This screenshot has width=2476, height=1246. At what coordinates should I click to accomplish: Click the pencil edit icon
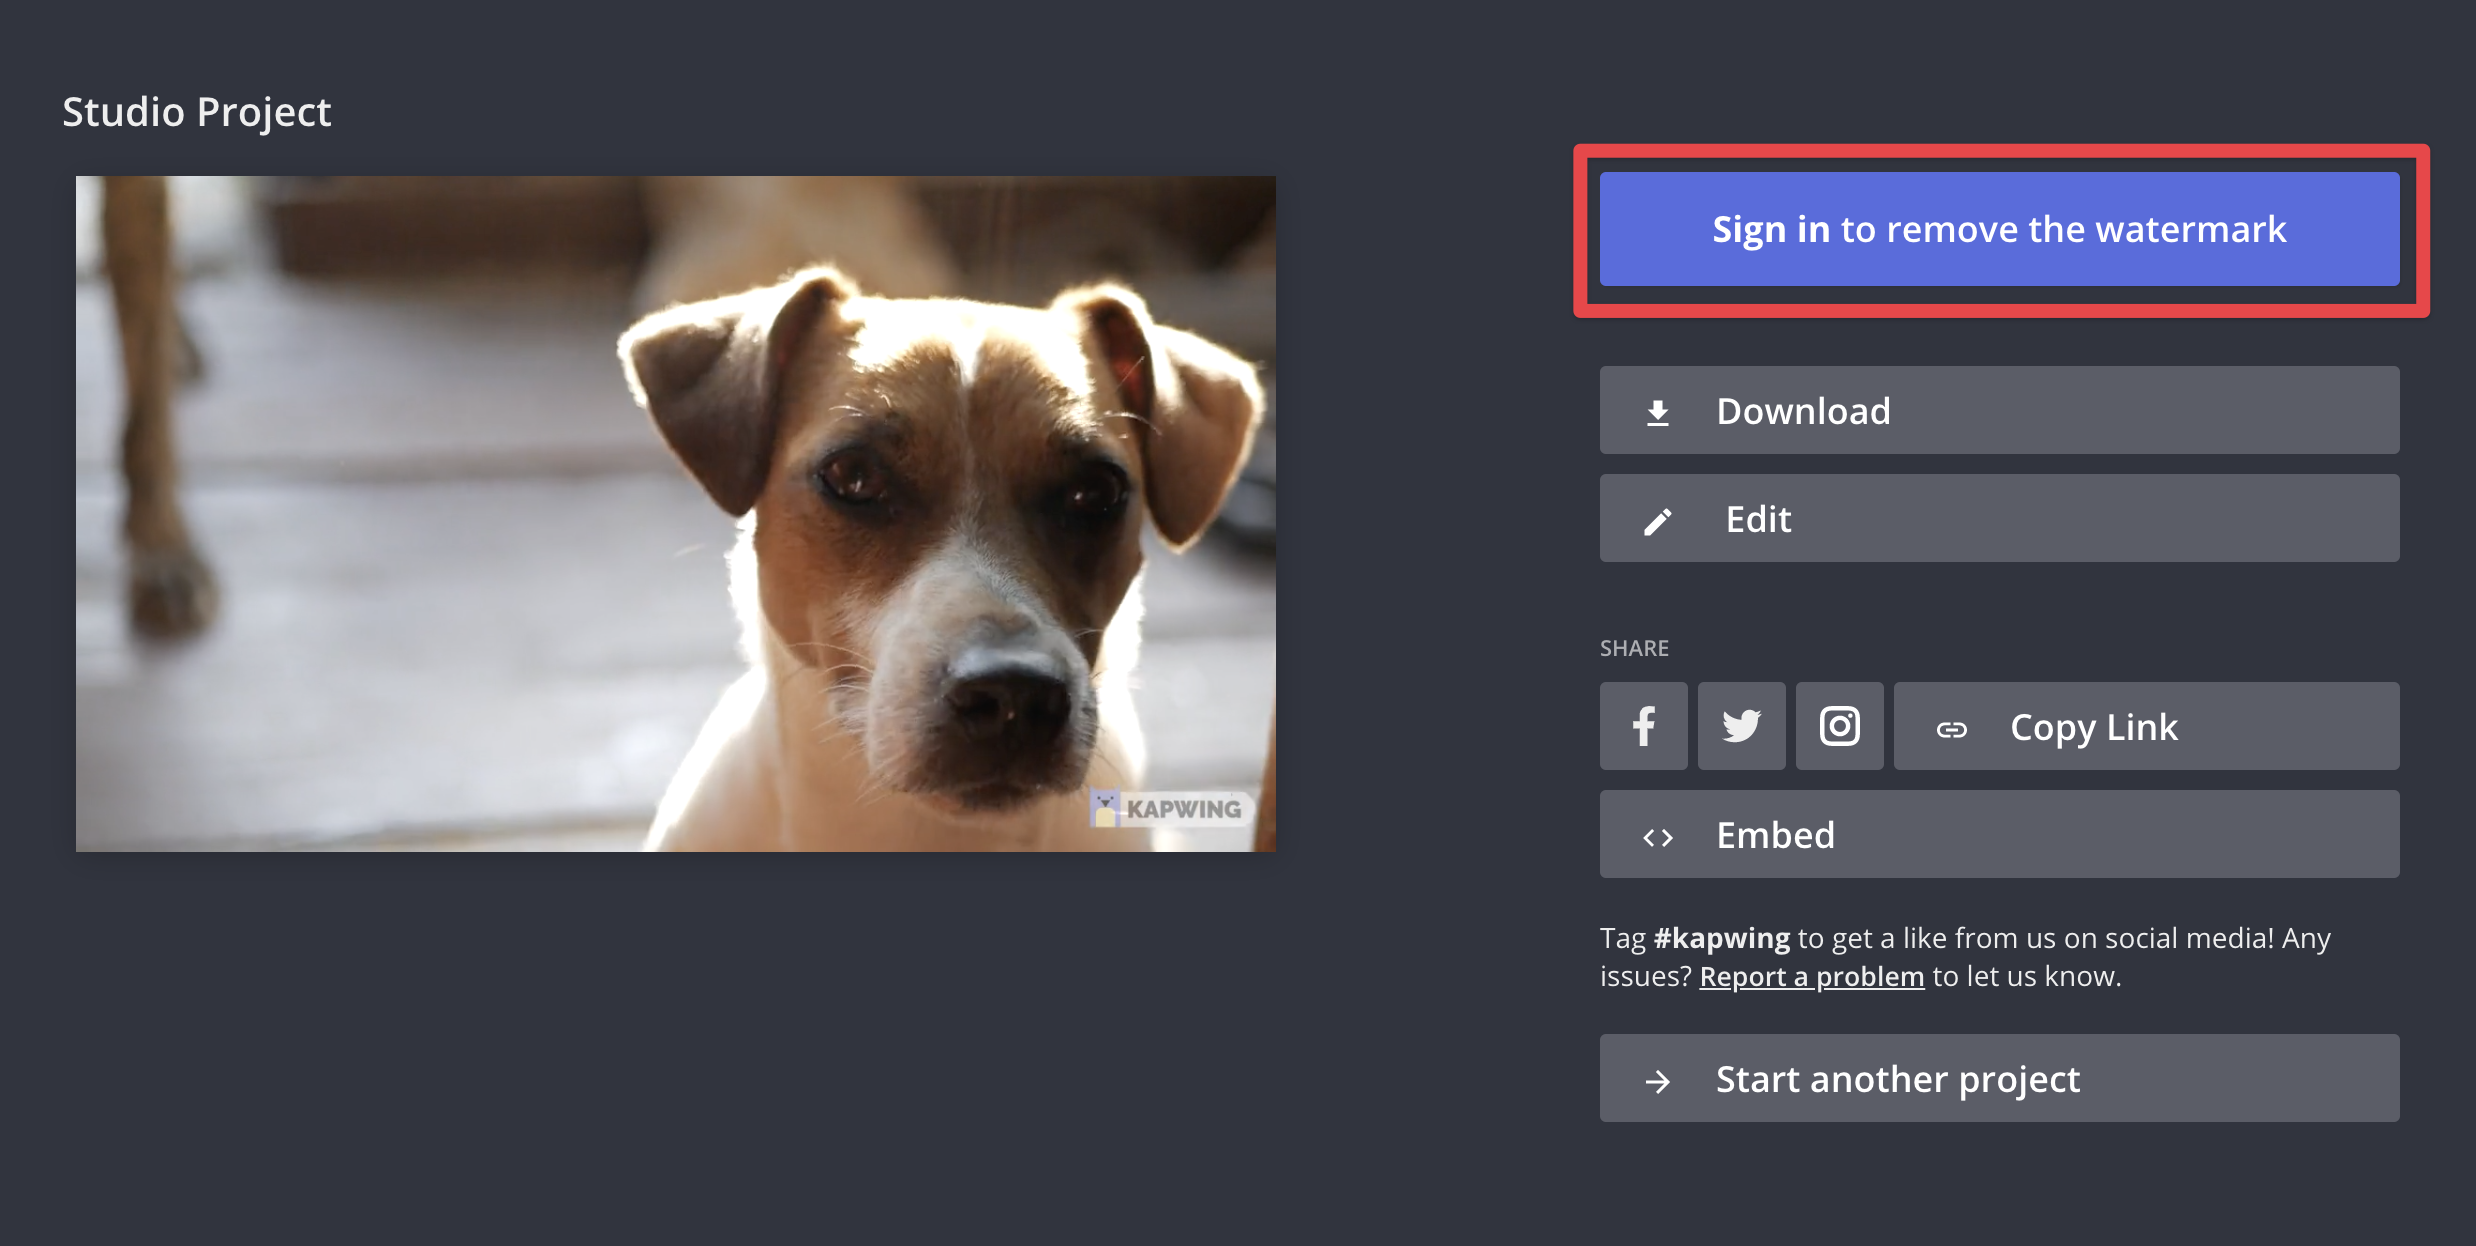point(1657,521)
